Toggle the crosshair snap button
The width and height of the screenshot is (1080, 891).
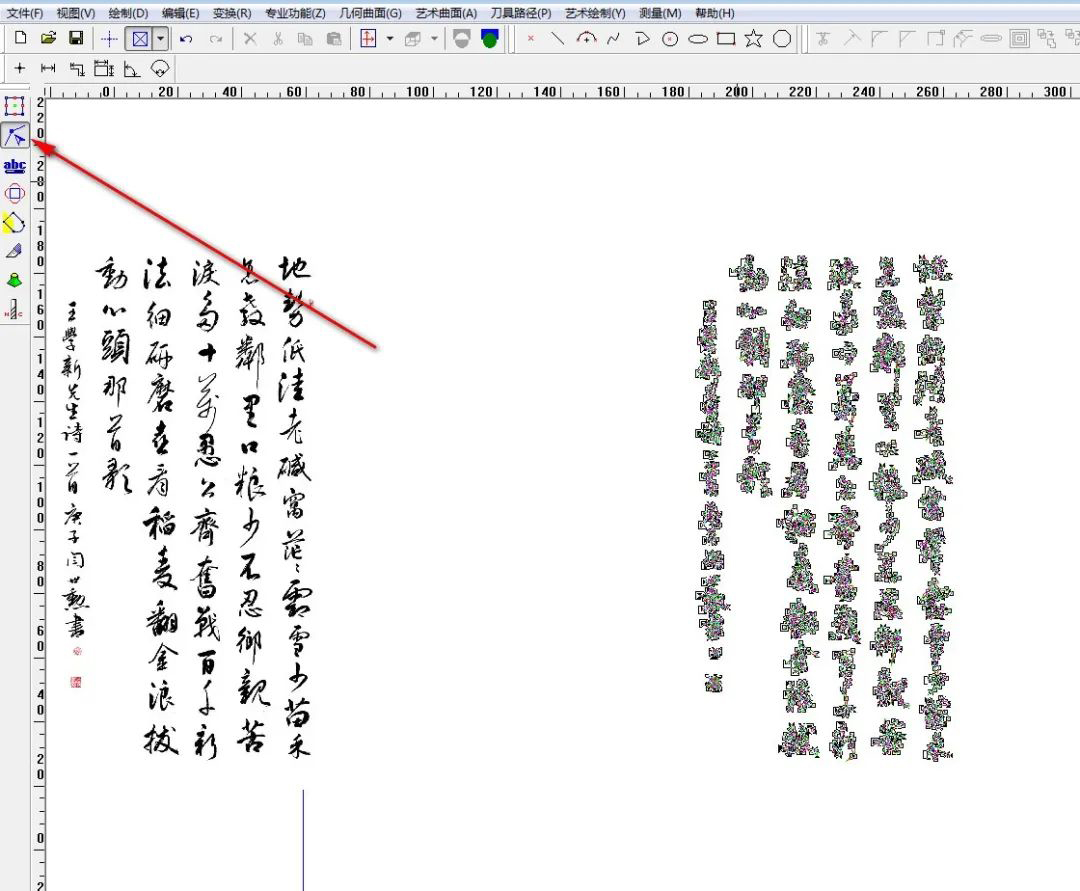[109, 39]
